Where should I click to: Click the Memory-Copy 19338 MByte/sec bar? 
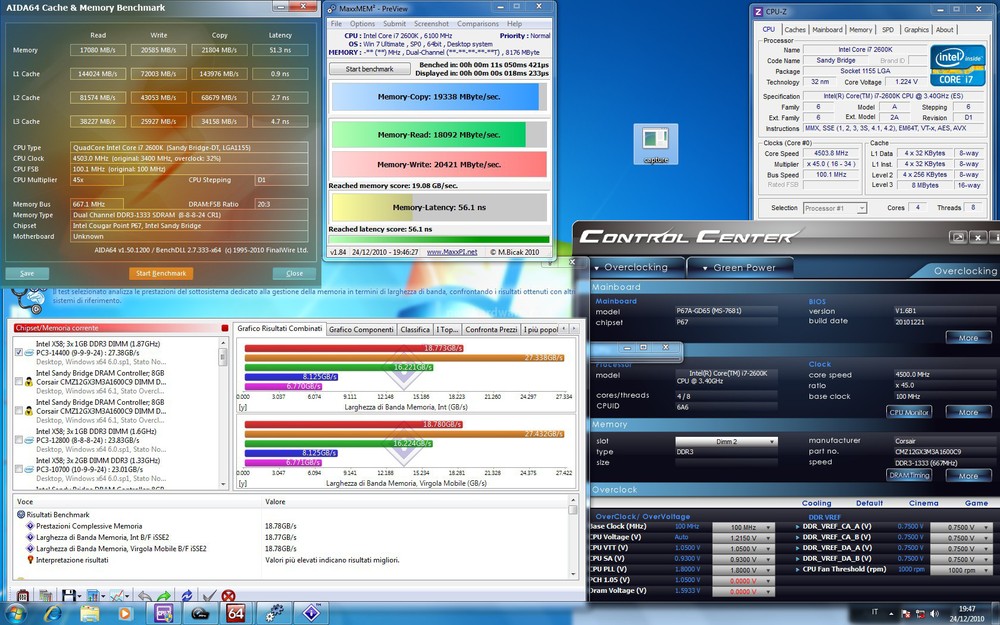(x=439, y=97)
